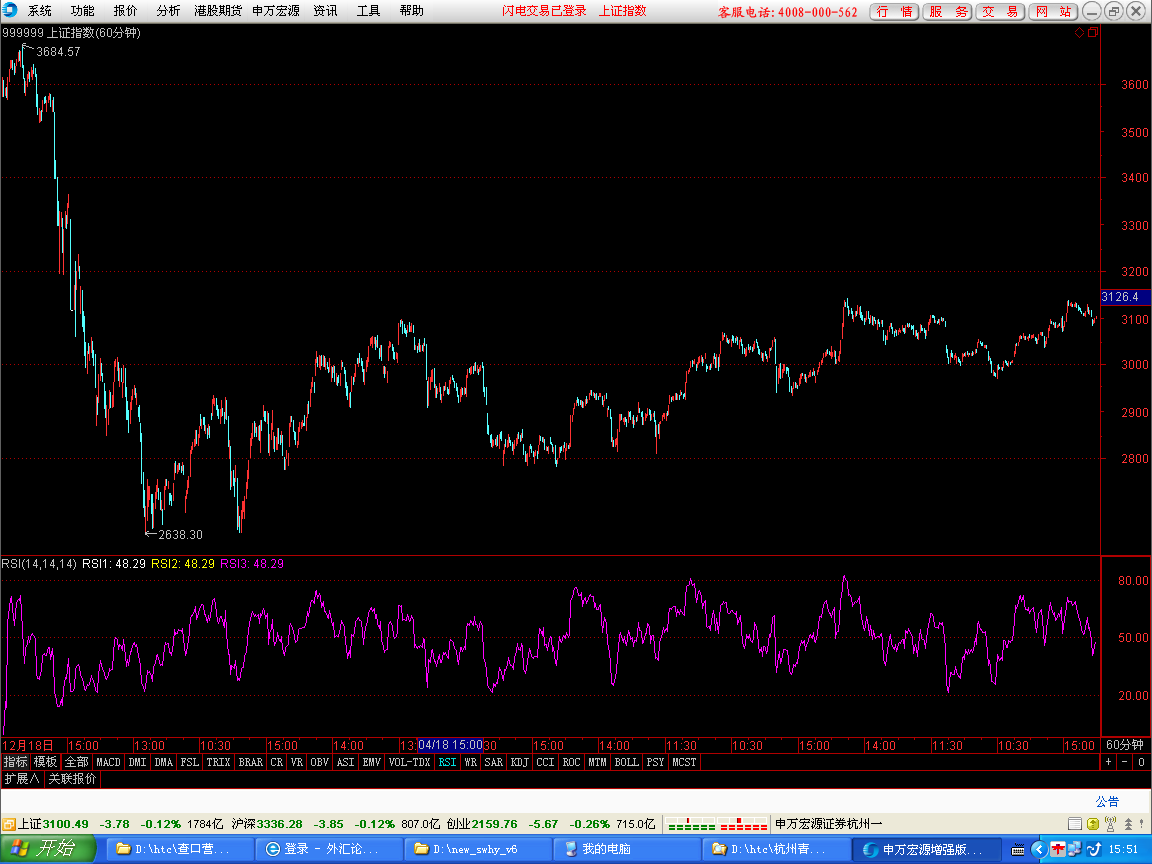Switch indicator to MCST

pyautogui.click(x=684, y=762)
